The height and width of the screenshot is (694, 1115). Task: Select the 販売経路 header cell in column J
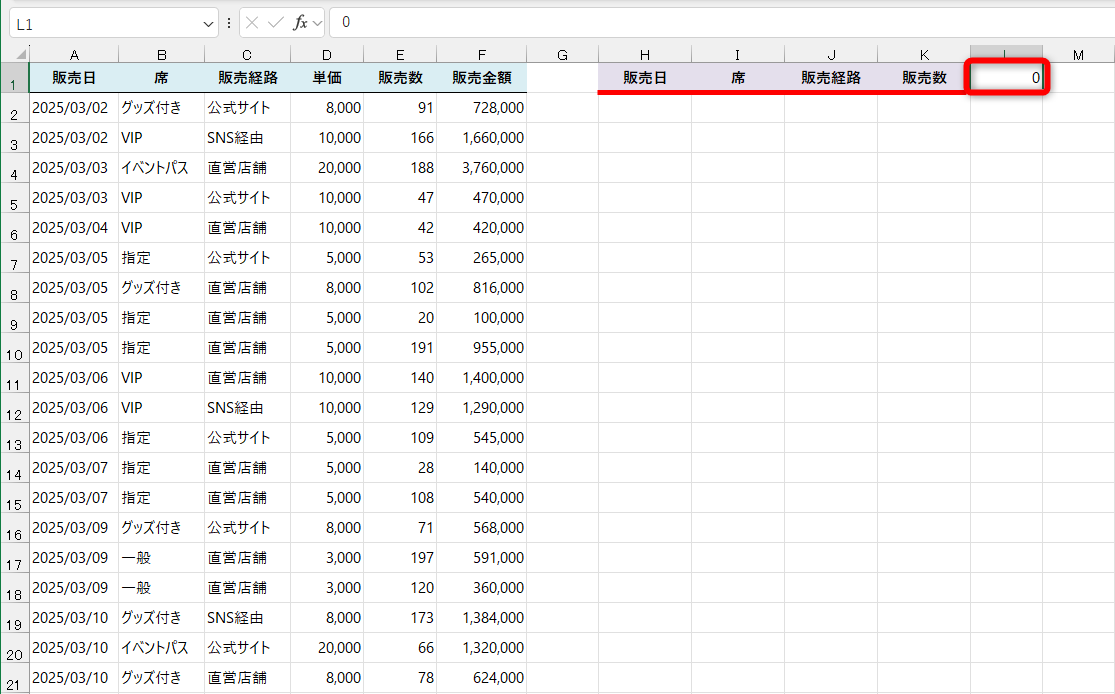pyautogui.click(x=830, y=76)
